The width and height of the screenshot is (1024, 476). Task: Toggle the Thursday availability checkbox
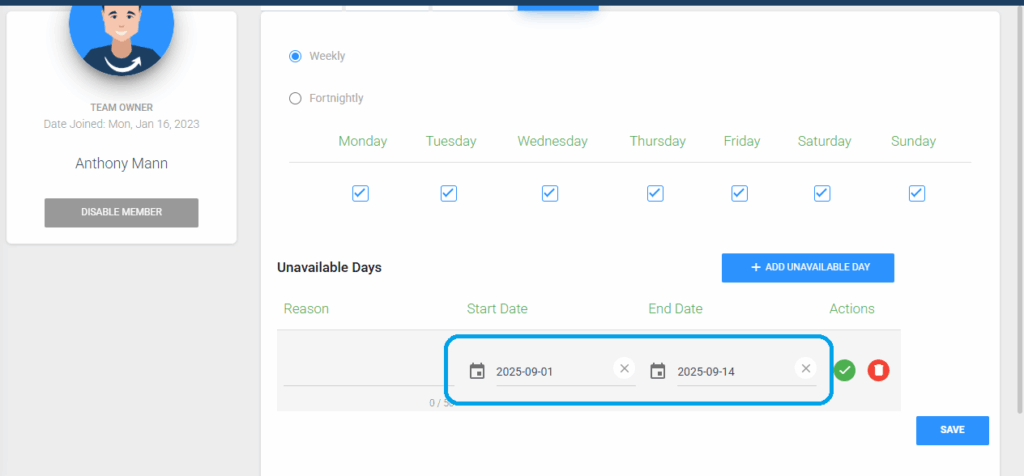(656, 193)
